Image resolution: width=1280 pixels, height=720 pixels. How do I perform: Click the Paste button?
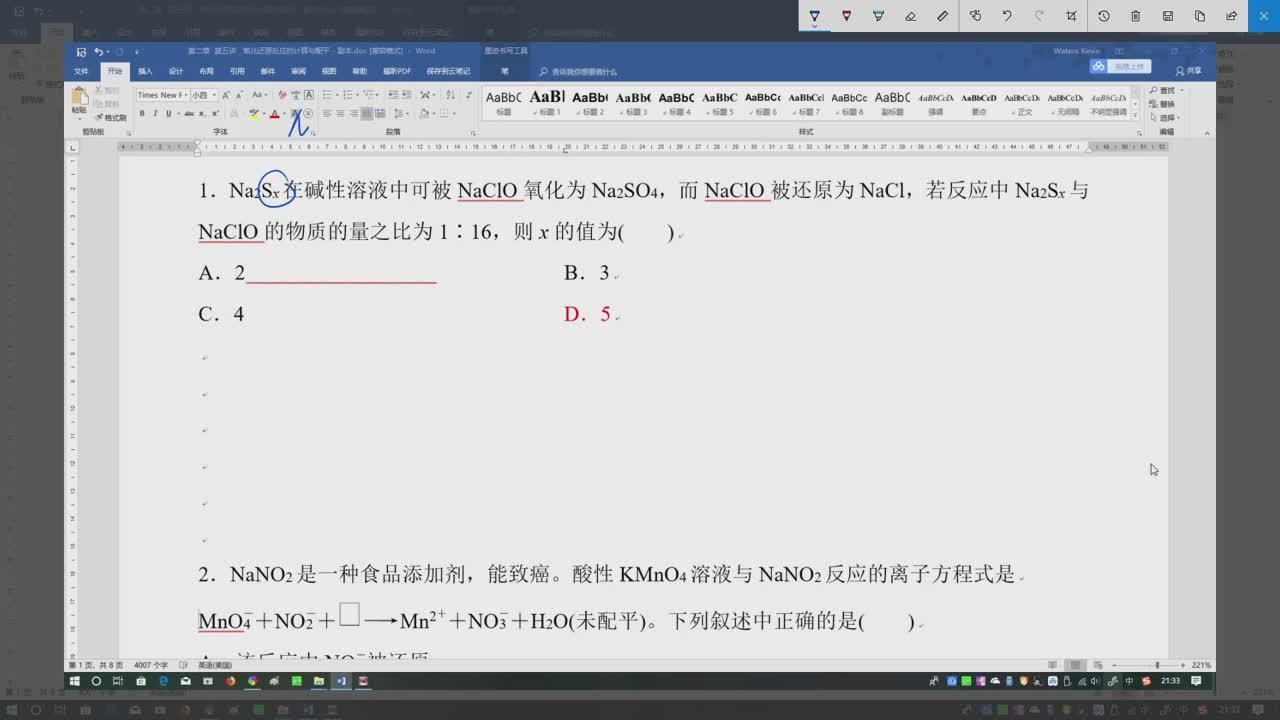click(78, 102)
